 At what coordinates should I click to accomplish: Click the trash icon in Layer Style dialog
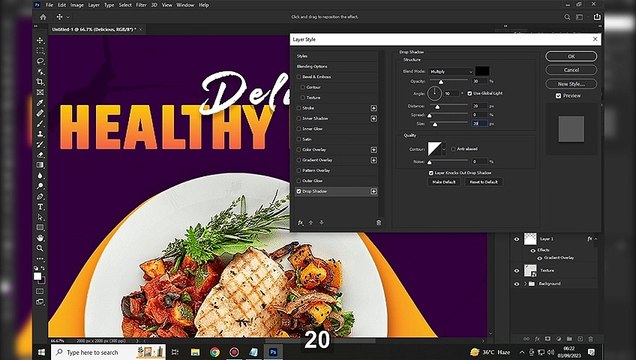pyautogui.click(x=379, y=223)
